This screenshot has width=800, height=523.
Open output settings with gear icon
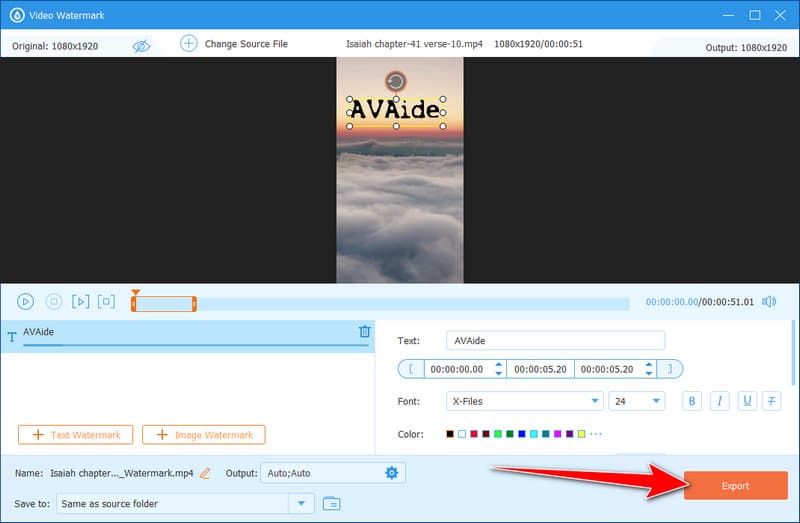[x=391, y=473]
